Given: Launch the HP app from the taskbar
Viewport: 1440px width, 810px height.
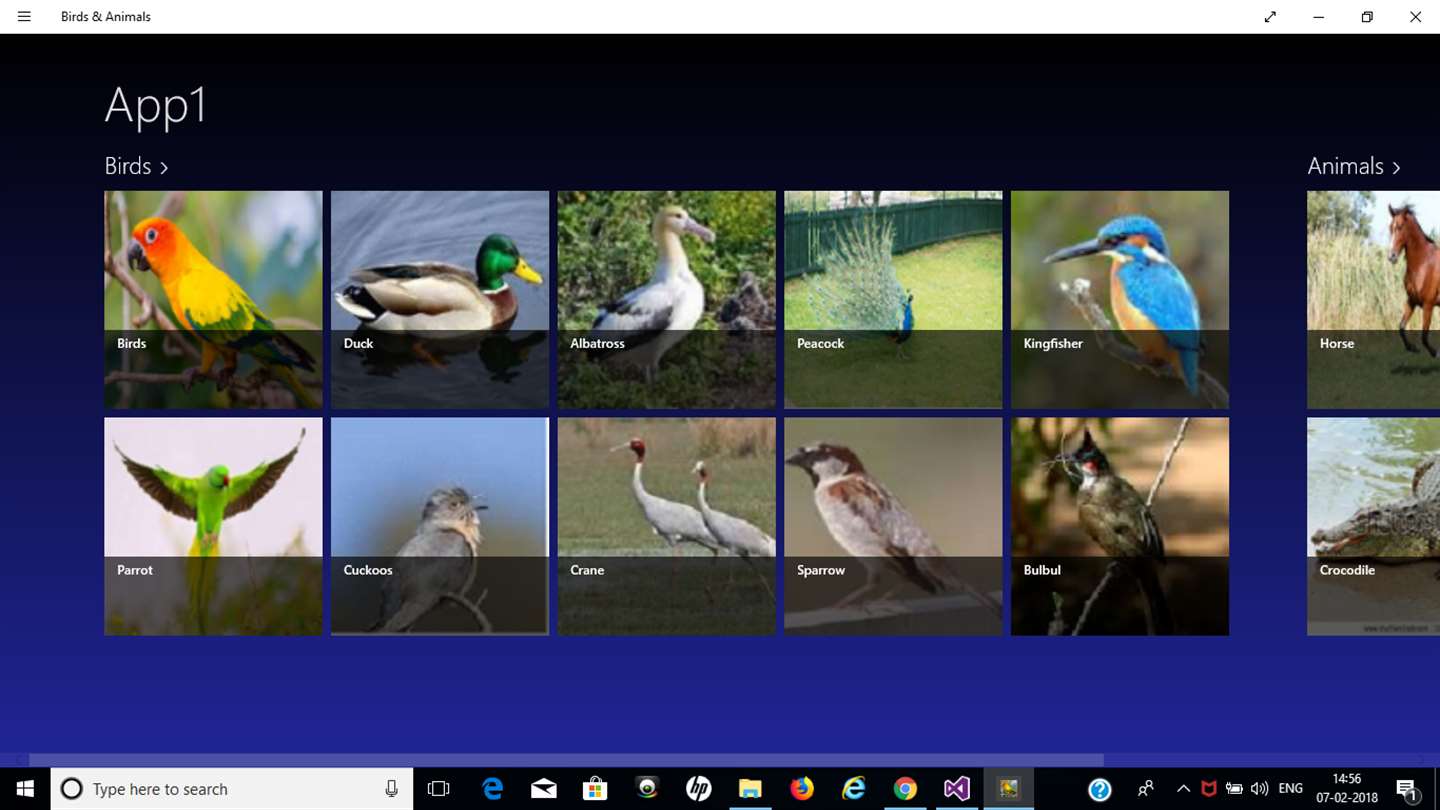Looking at the screenshot, I should pos(699,789).
